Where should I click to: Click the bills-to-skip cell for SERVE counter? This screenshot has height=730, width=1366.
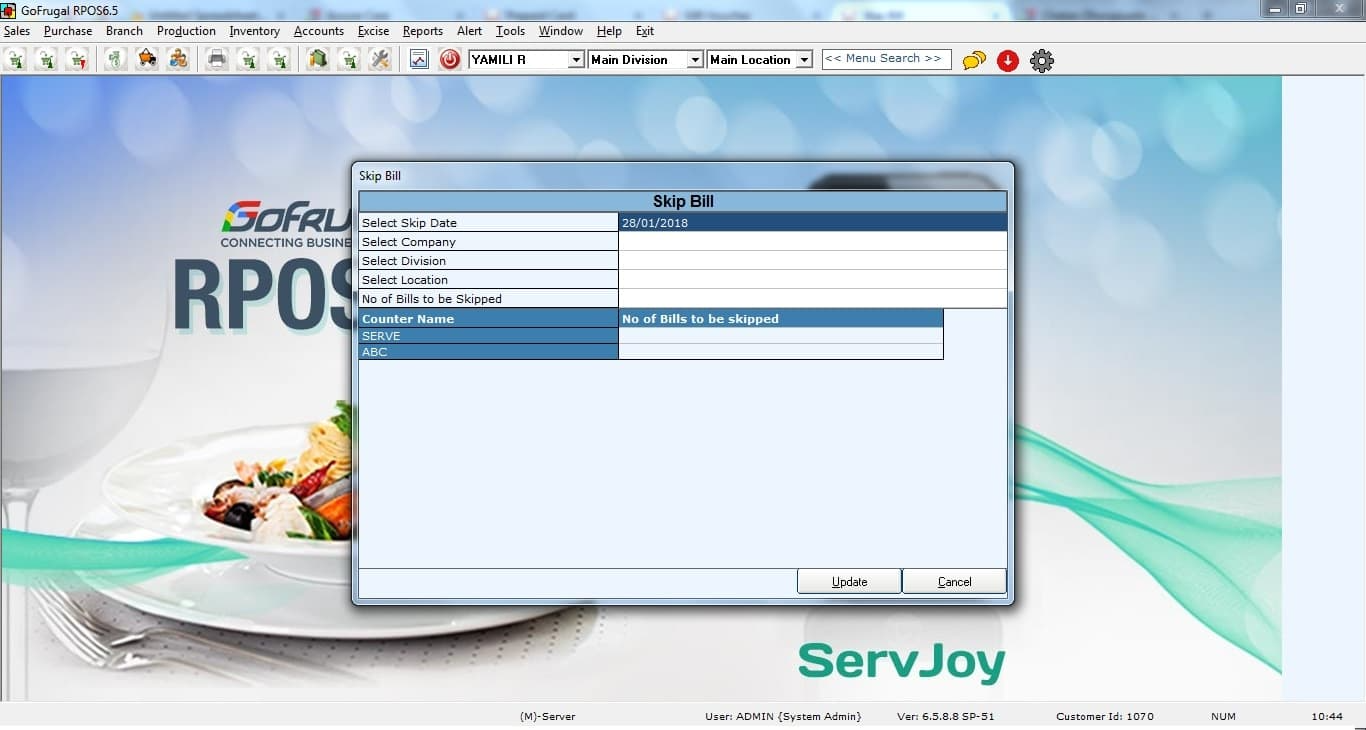click(780, 336)
